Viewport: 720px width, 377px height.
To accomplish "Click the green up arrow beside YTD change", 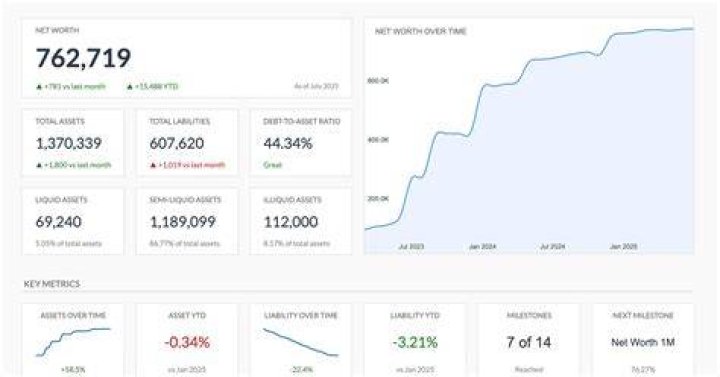I will tap(129, 86).
